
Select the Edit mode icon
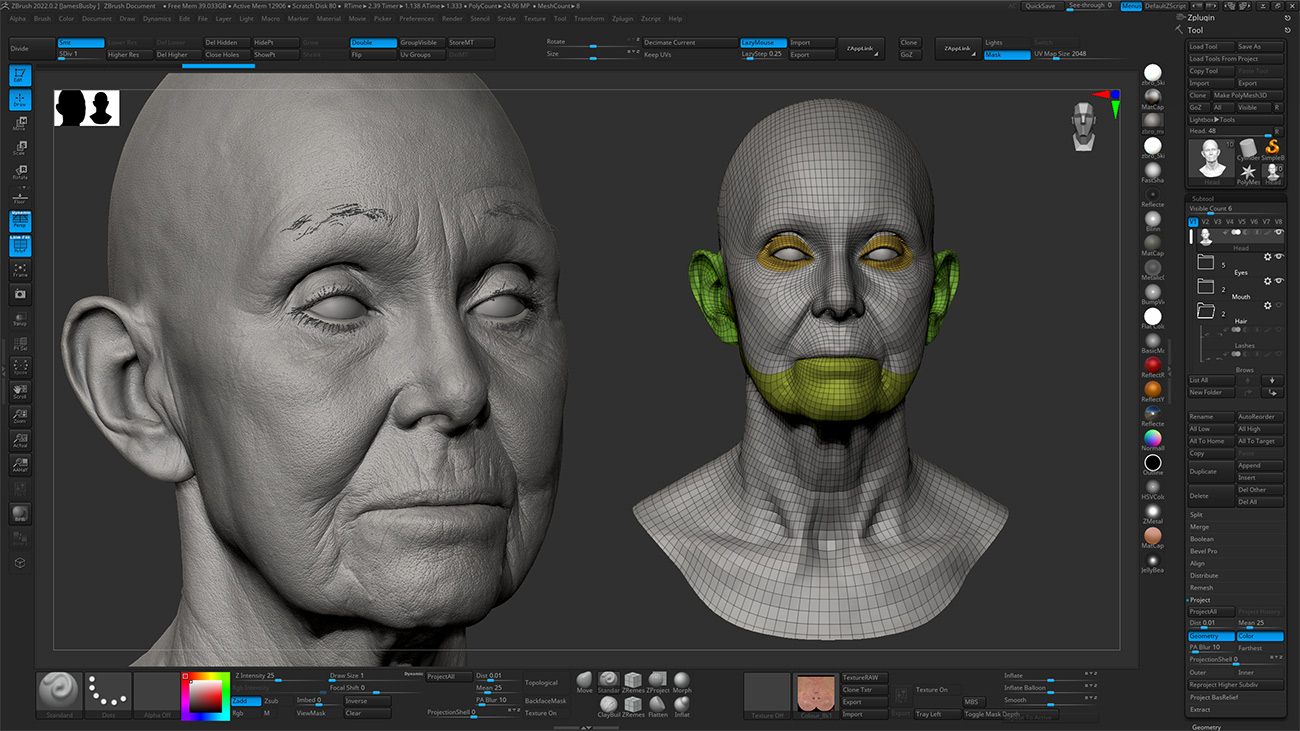click(20, 76)
